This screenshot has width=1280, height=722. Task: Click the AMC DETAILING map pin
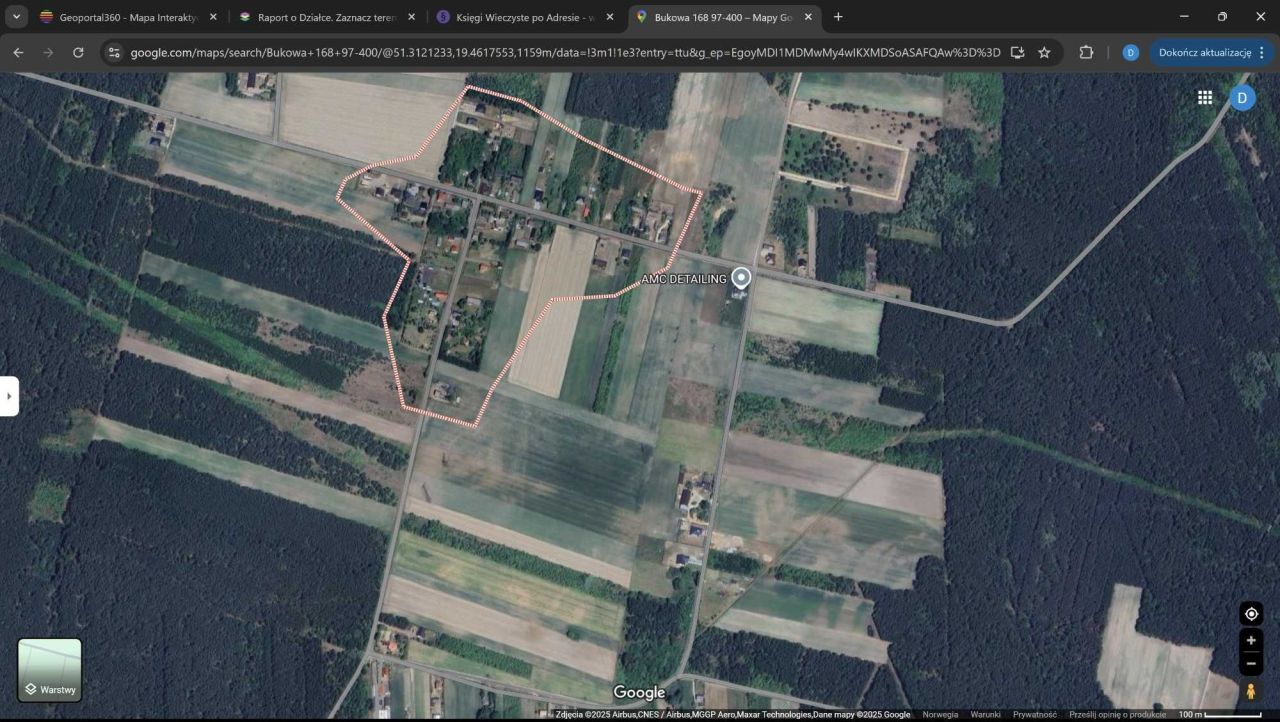pos(741,277)
